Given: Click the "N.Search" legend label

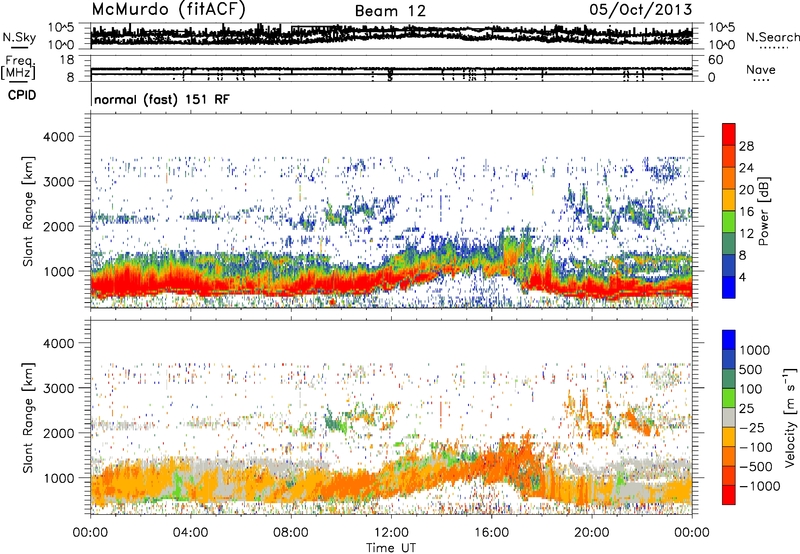Looking at the screenshot, I should 772,37.
